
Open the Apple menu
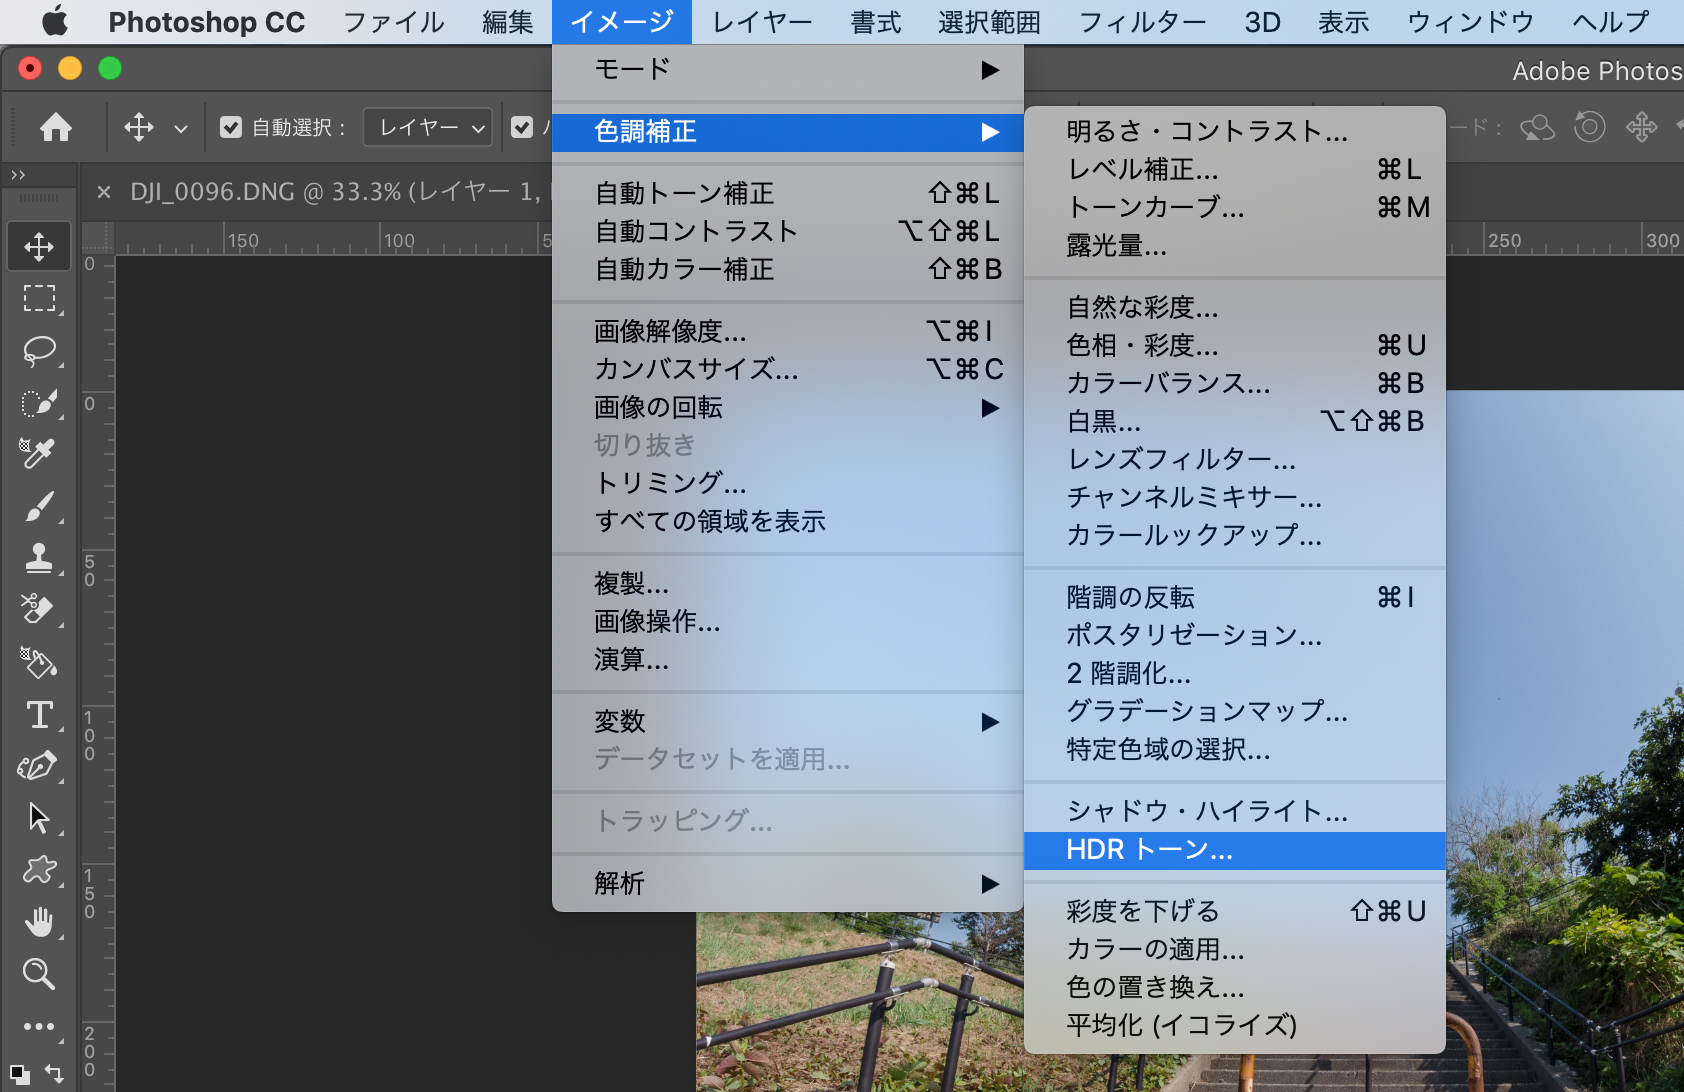[55, 21]
